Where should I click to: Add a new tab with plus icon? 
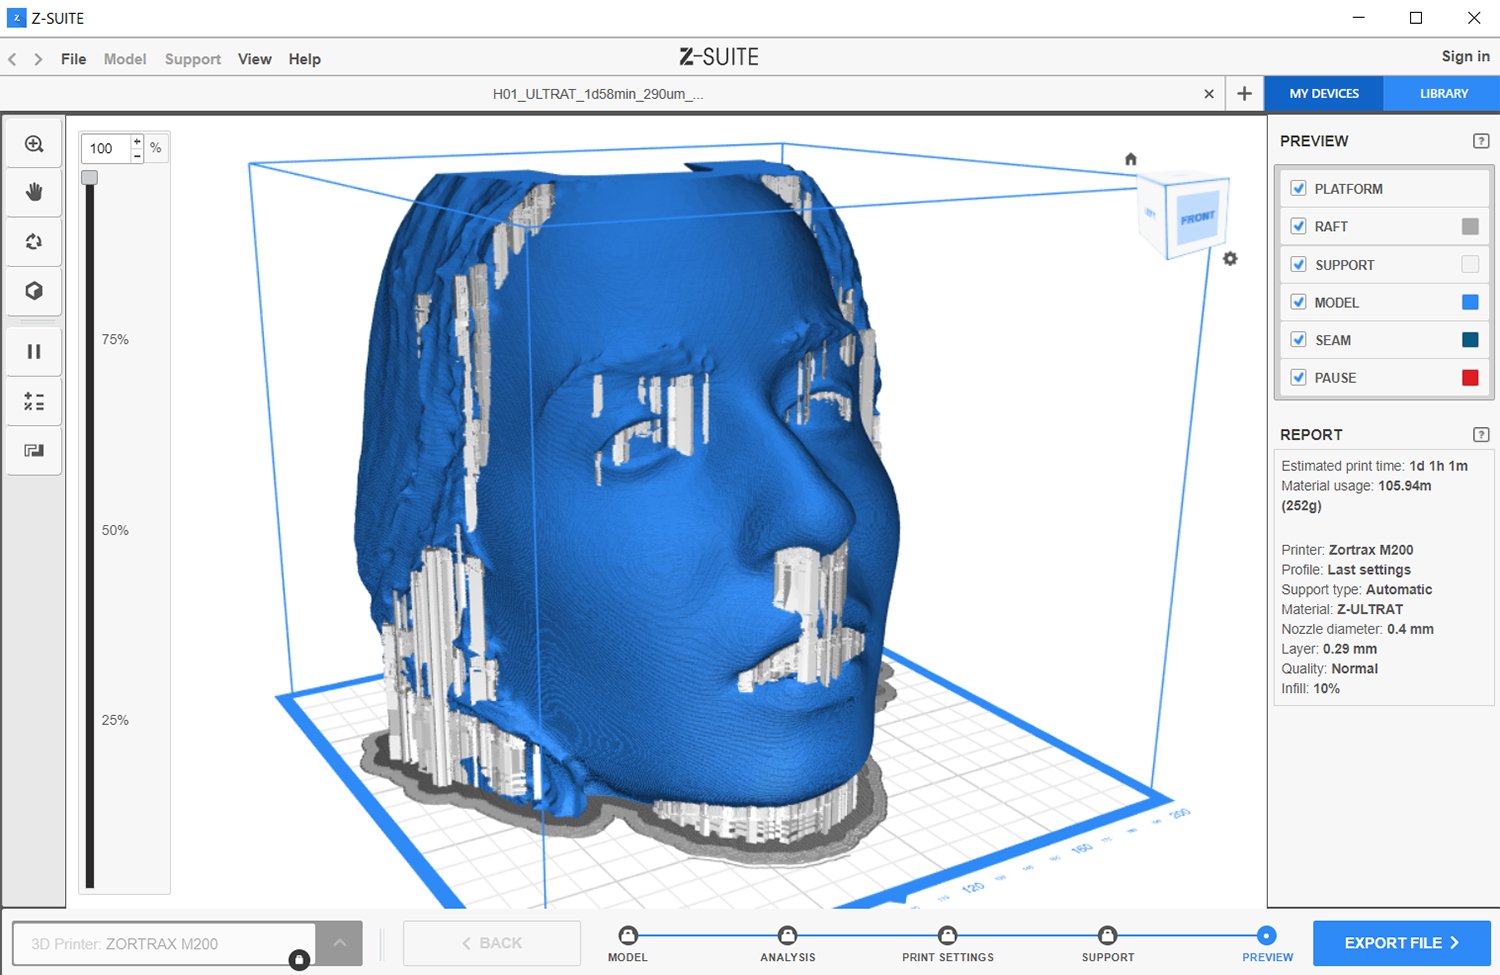1244,93
